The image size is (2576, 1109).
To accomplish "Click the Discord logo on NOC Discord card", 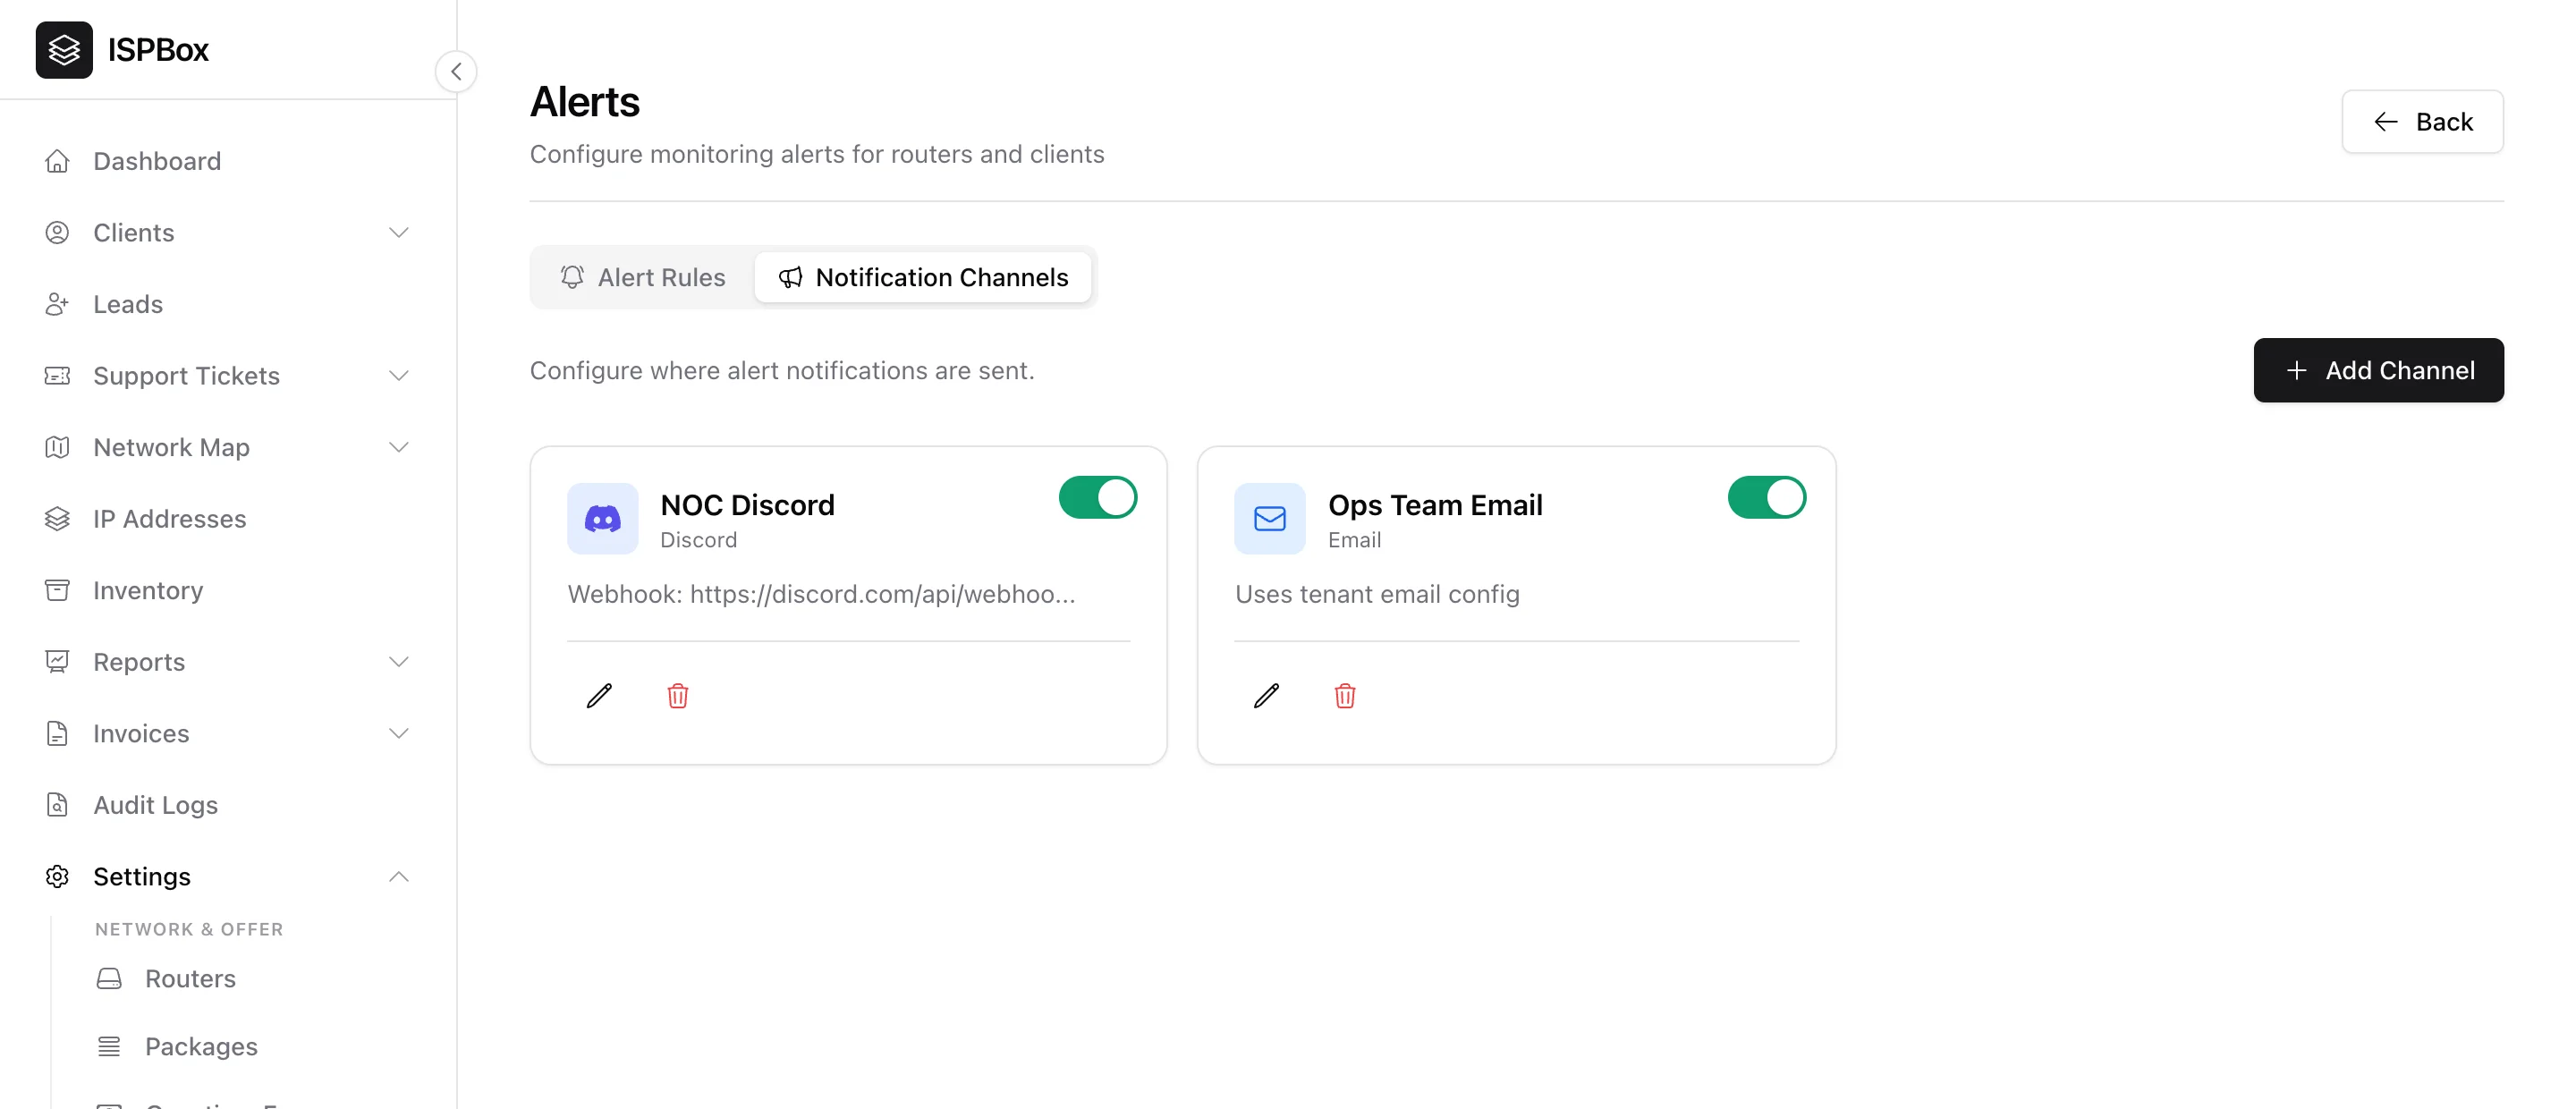I will (602, 518).
